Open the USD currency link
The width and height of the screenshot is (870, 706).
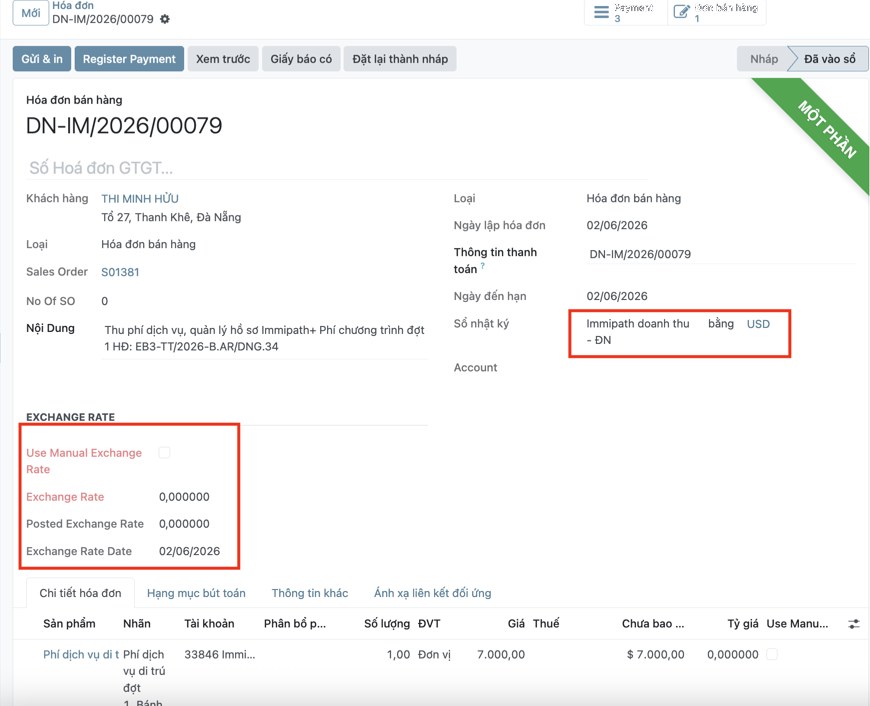tap(758, 324)
